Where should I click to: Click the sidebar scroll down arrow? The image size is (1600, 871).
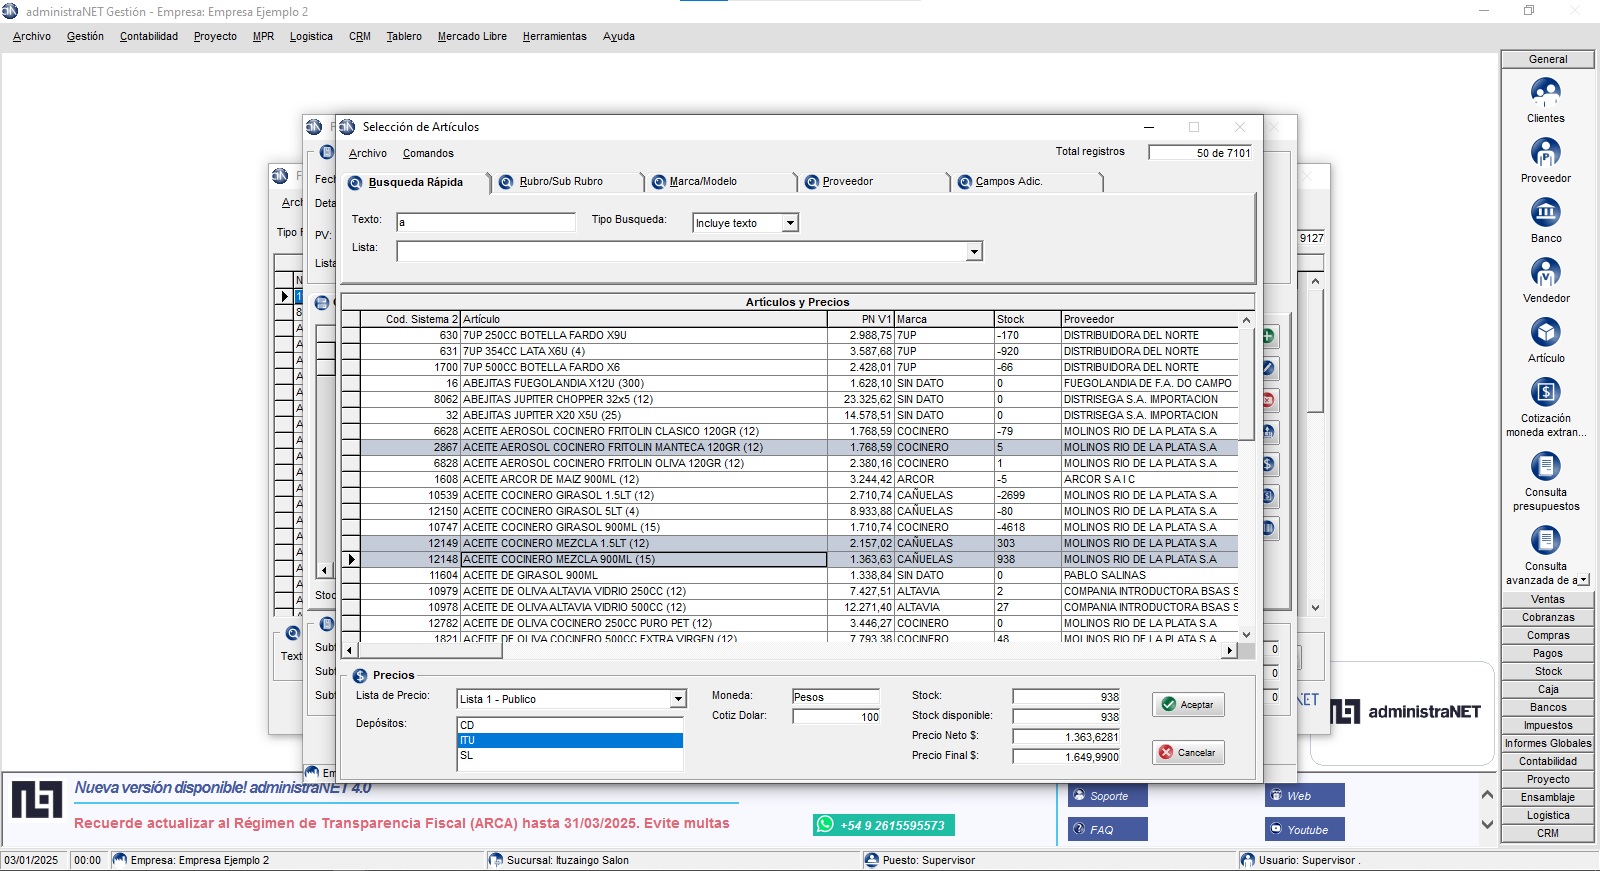[x=1583, y=580]
